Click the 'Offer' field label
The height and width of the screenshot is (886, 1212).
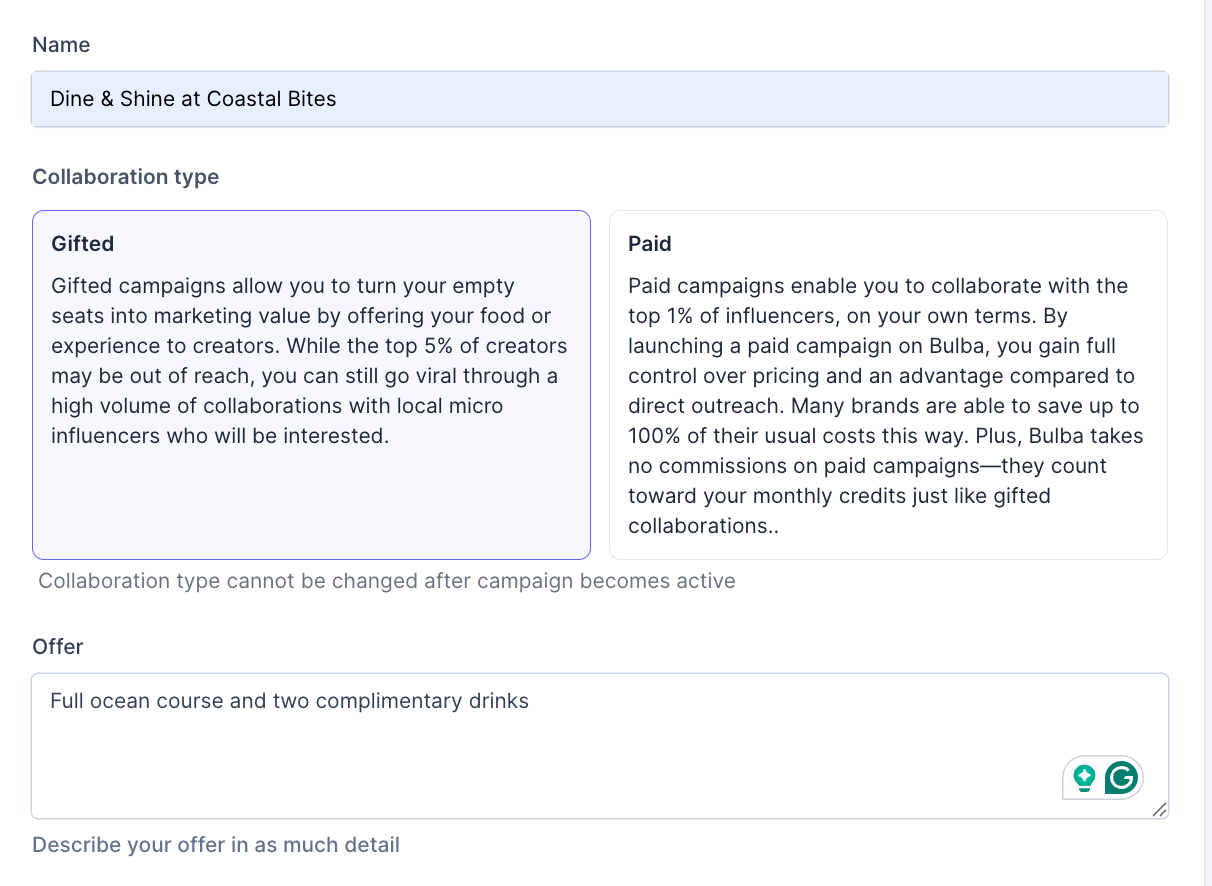coord(58,647)
